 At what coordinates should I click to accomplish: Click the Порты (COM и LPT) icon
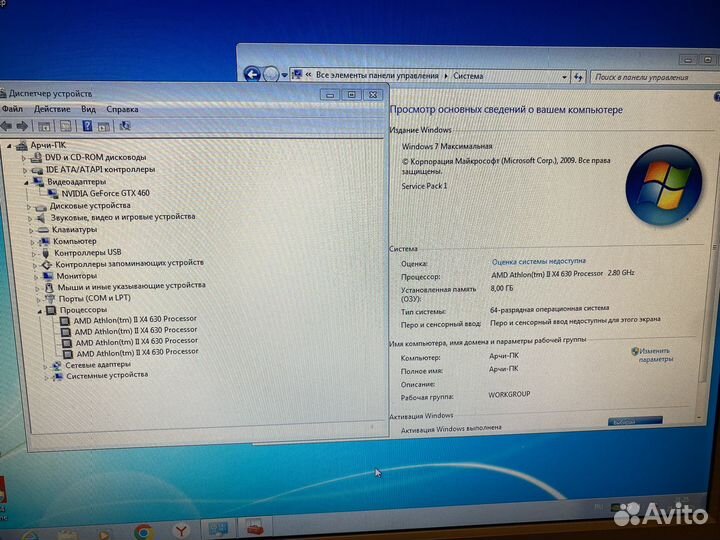pos(50,299)
